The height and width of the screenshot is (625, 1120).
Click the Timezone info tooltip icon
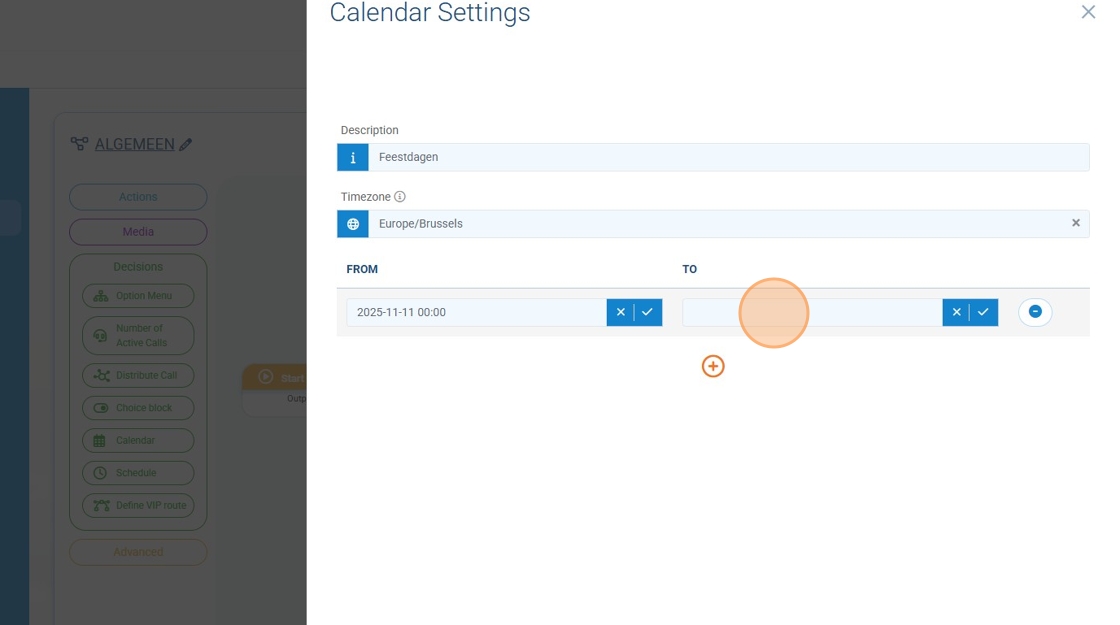coord(400,197)
